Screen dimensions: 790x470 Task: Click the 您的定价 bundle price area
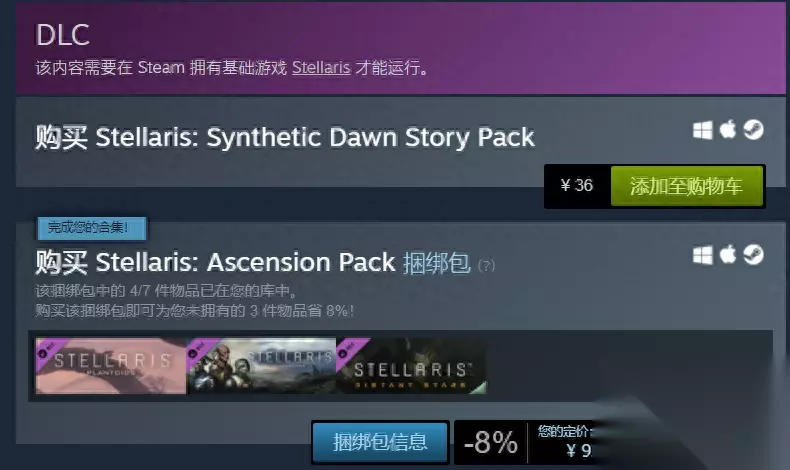(x=564, y=442)
